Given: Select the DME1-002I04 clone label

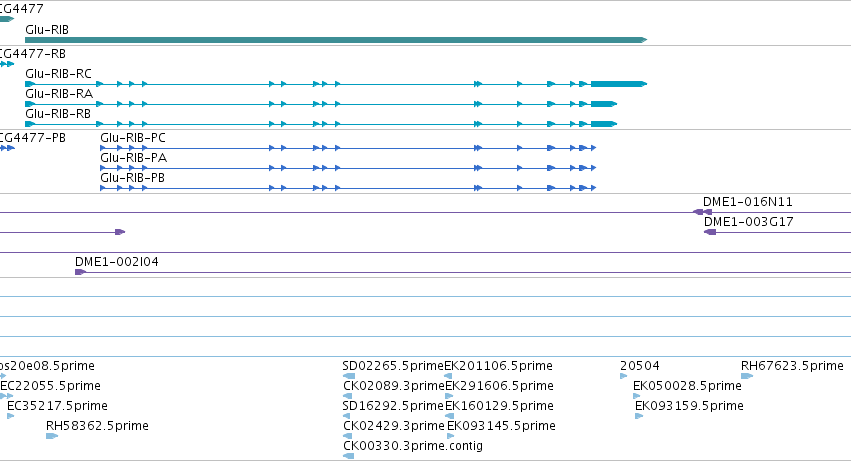Looking at the screenshot, I should tap(117, 262).
